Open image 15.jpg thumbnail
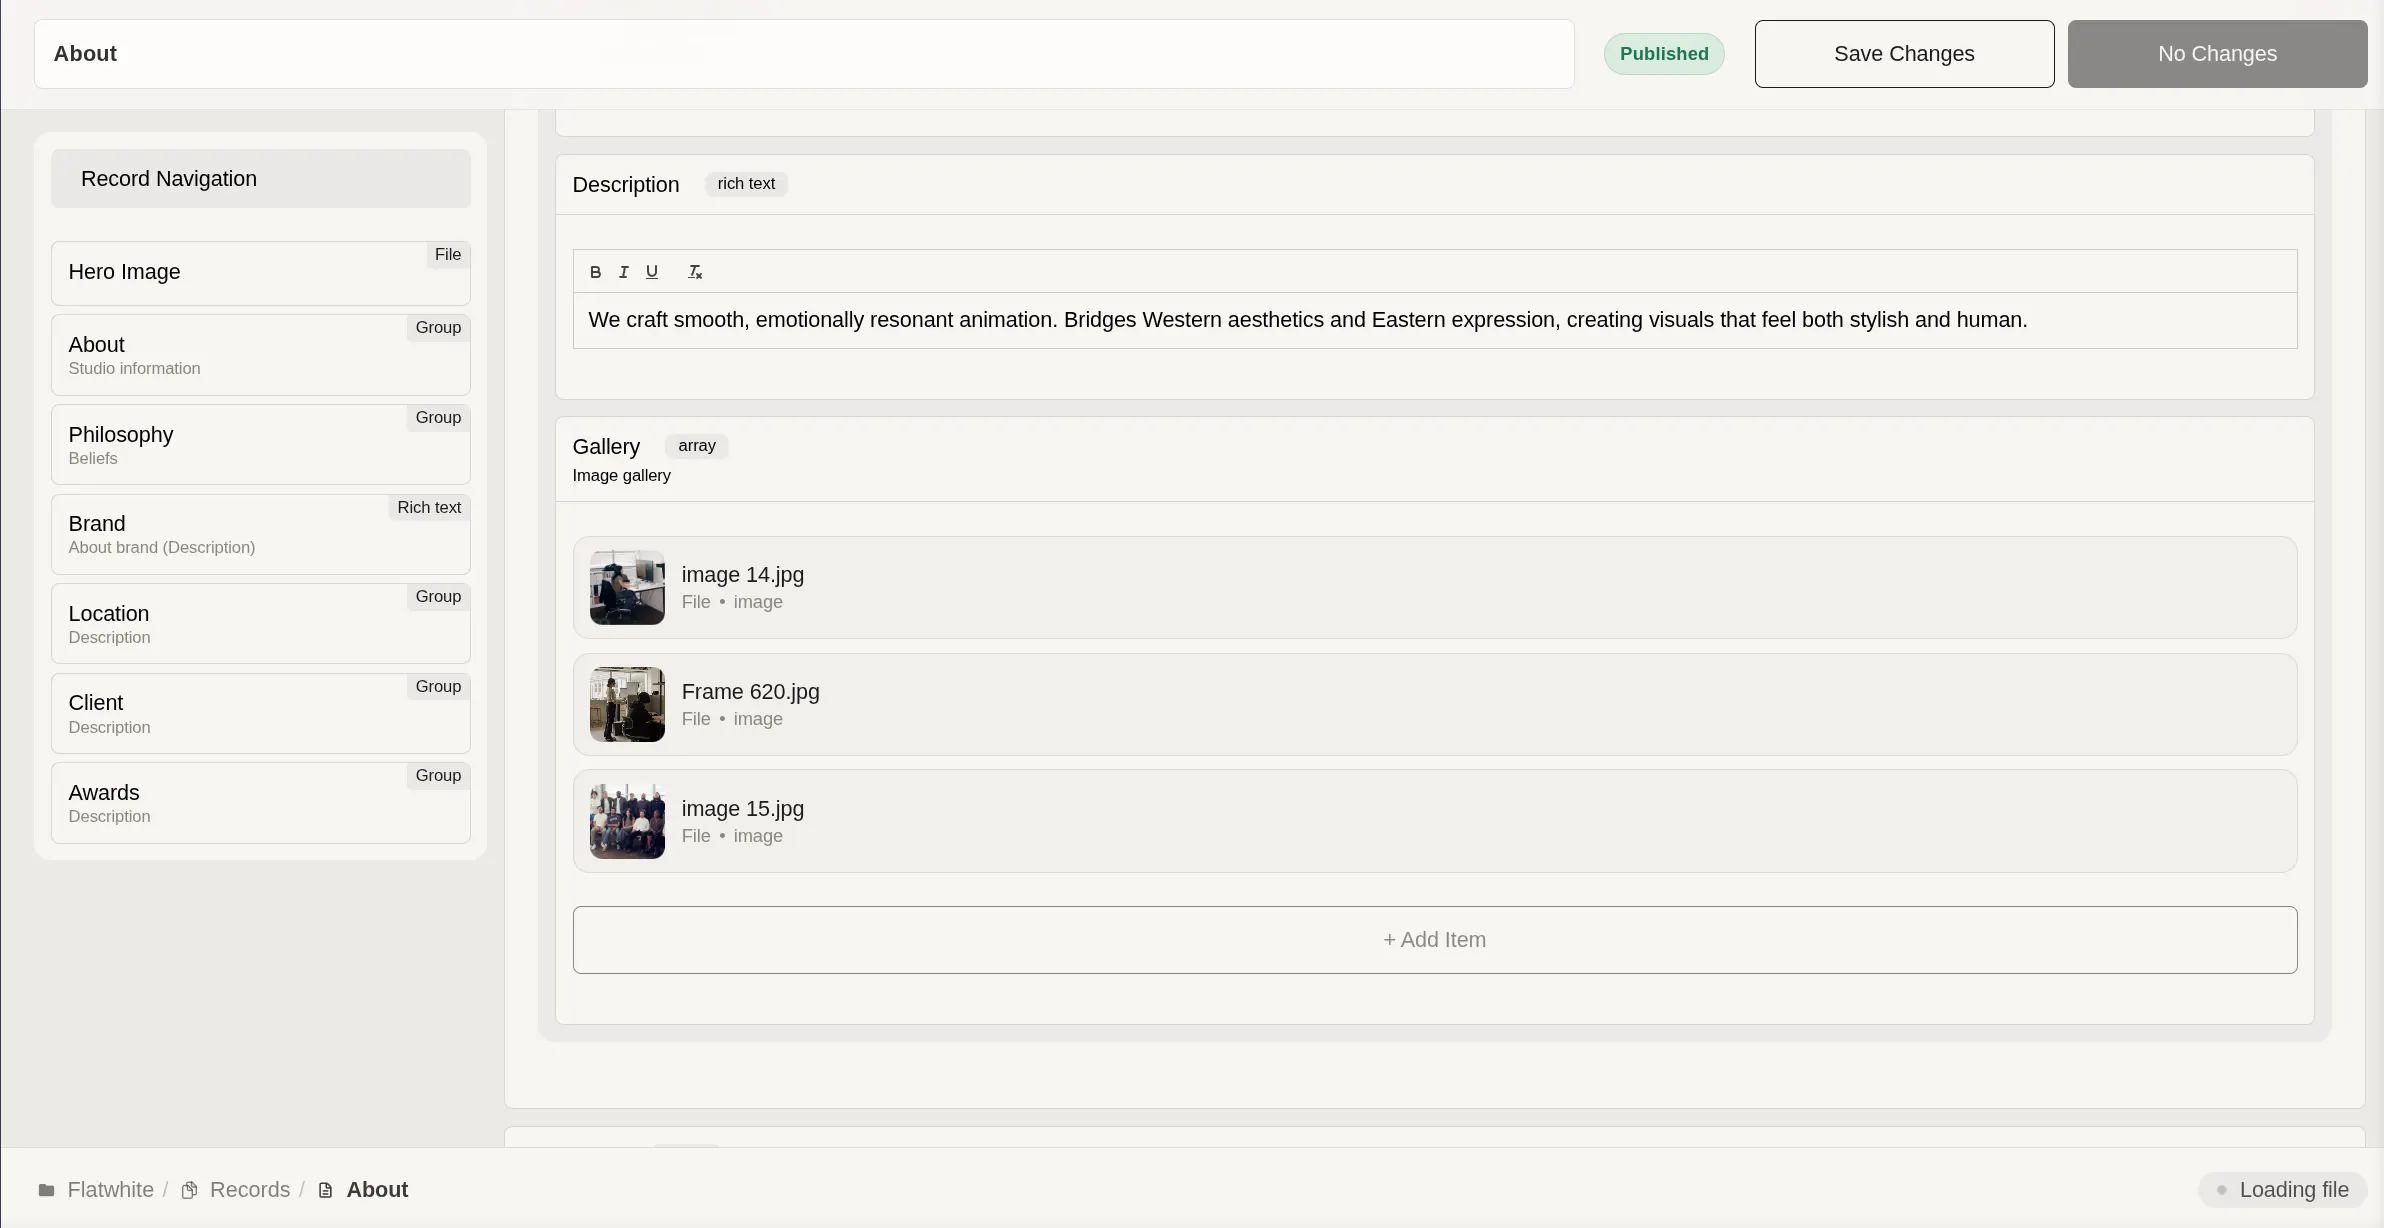The height and width of the screenshot is (1228, 2384). (627, 822)
